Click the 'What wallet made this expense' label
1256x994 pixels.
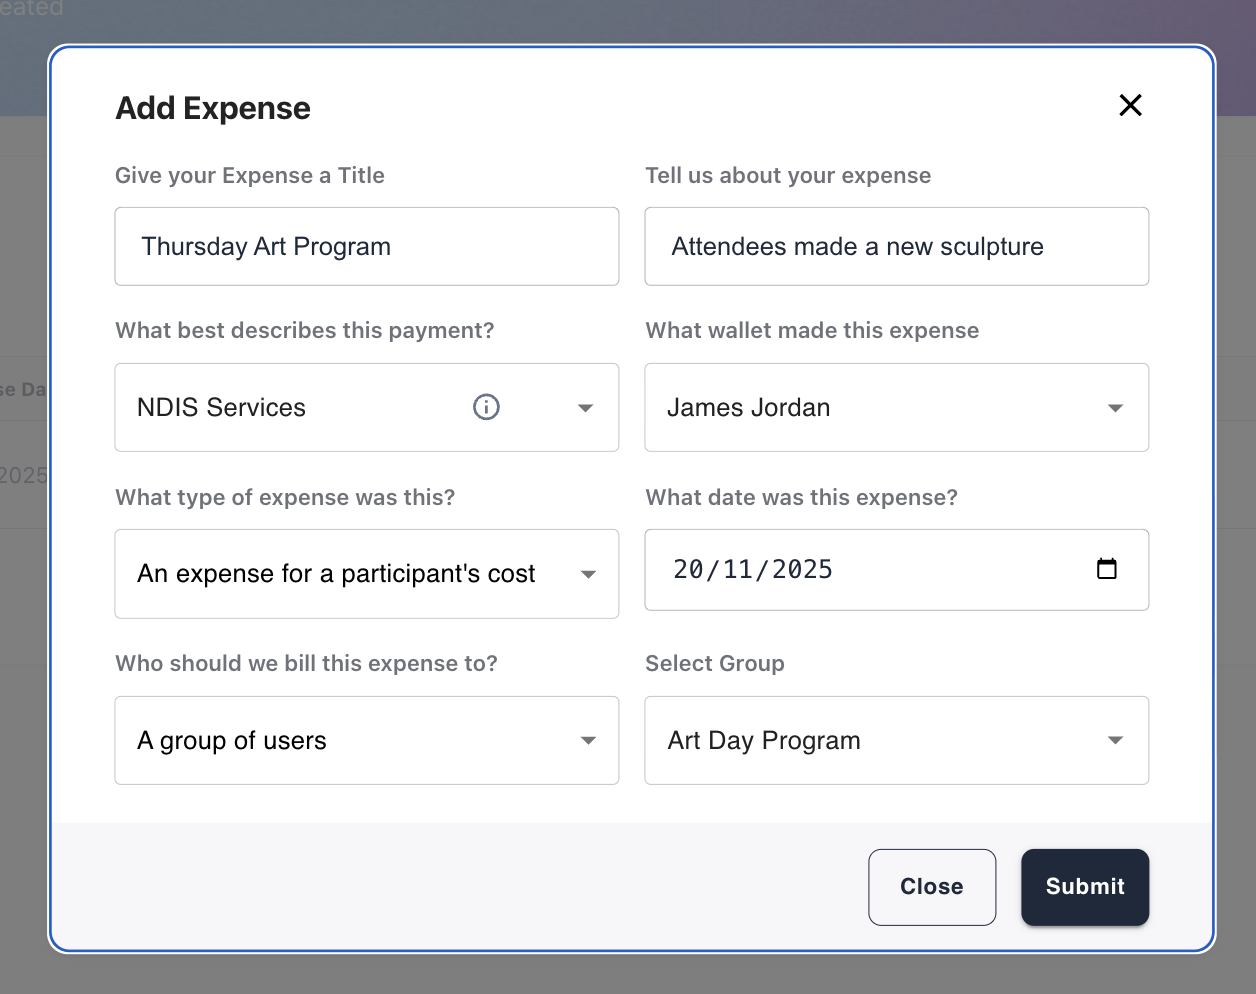pos(812,330)
